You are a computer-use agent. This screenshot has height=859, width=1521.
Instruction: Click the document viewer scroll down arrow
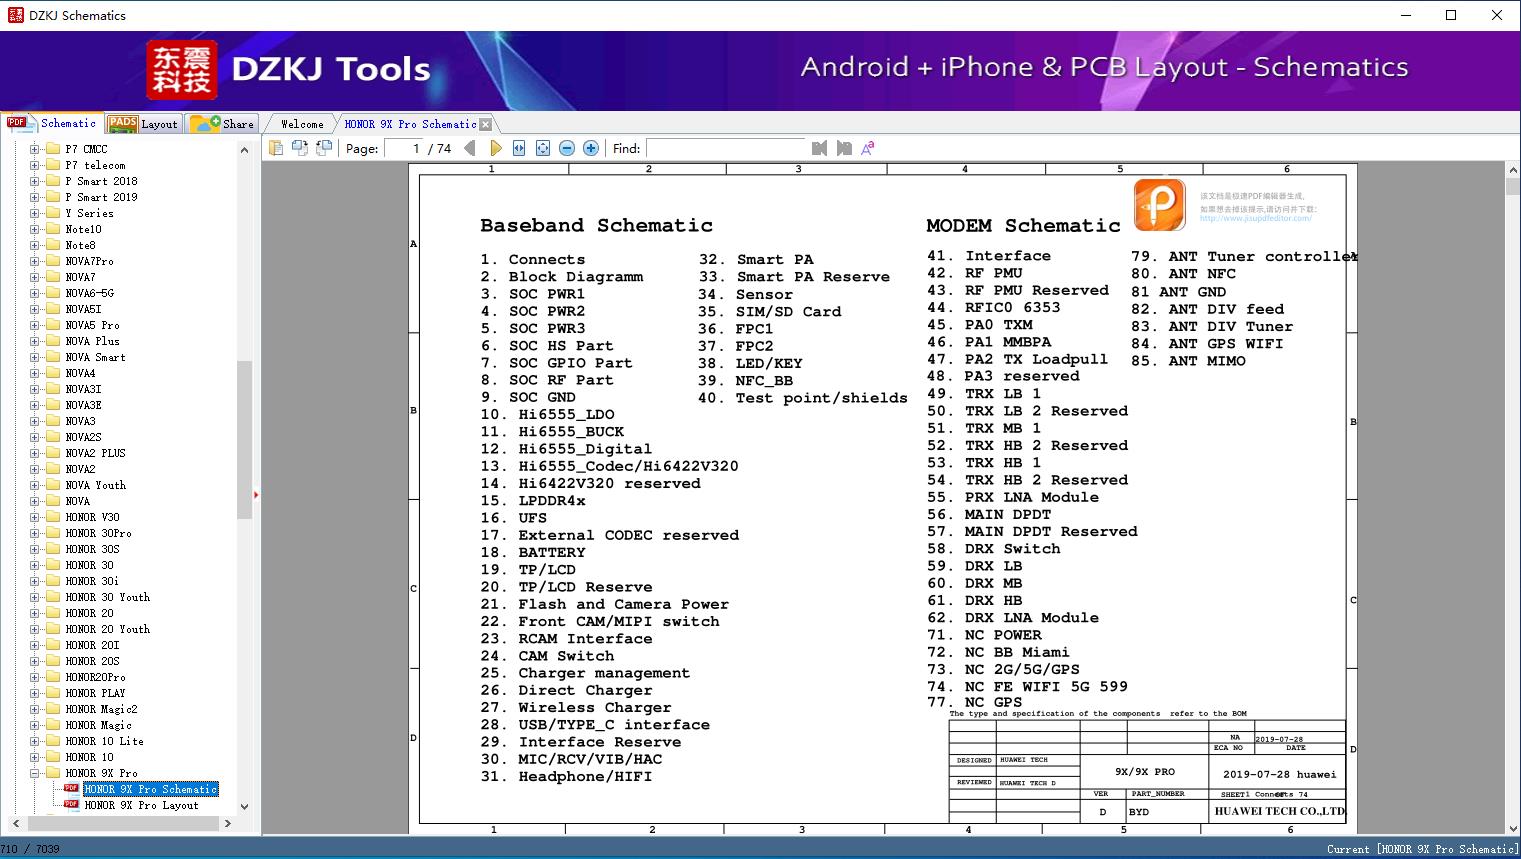[x=1513, y=827]
